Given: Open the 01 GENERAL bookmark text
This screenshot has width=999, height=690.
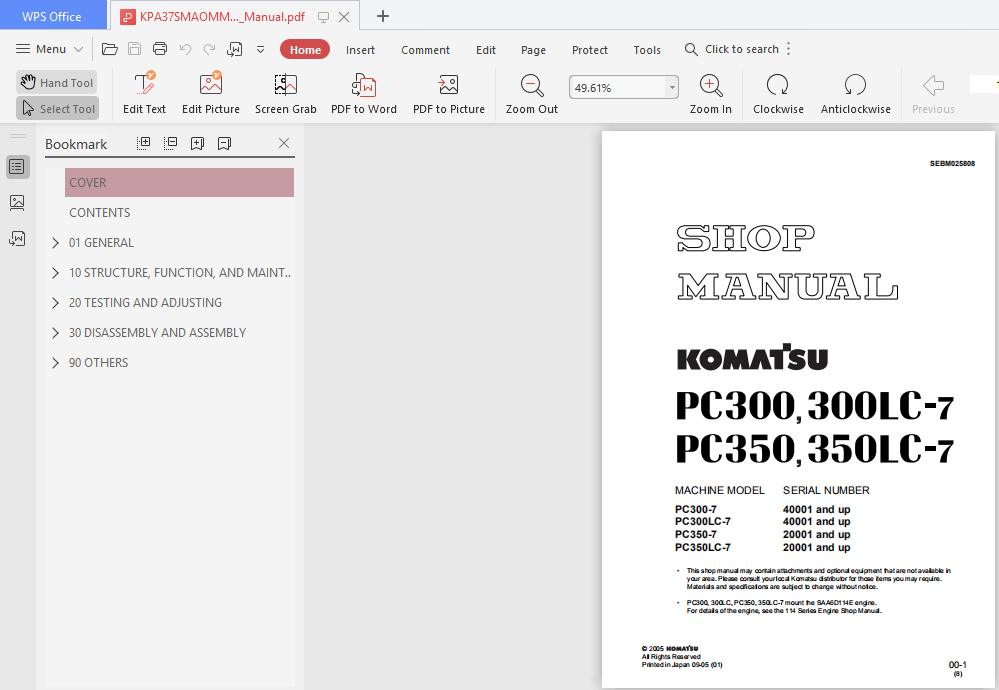Looking at the screenshot, I should 101,243.
